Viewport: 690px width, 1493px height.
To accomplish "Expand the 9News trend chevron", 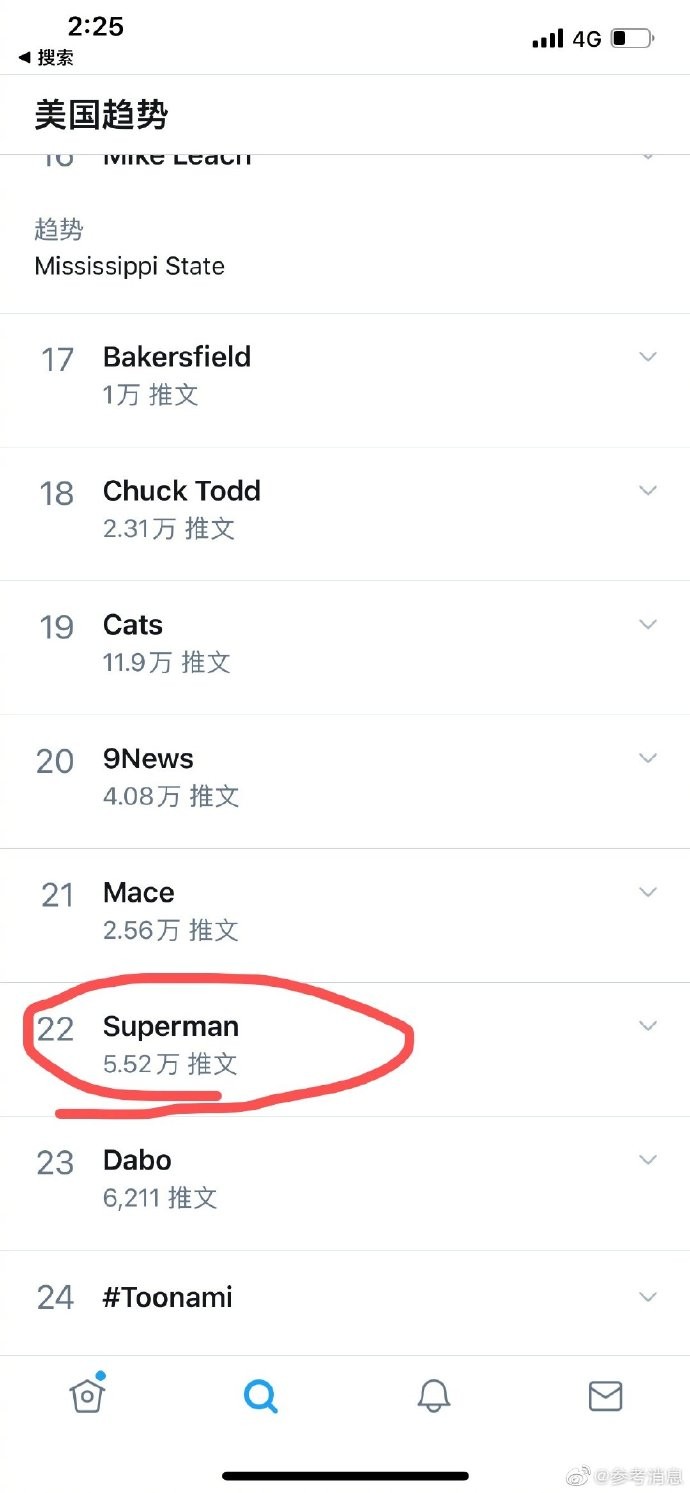I will [x=648, y=758].
